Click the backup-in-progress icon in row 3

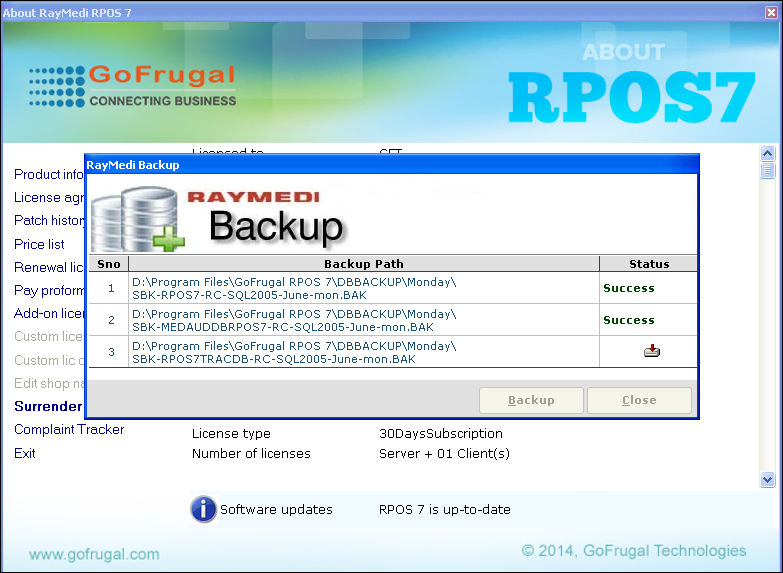coord(652,351)
